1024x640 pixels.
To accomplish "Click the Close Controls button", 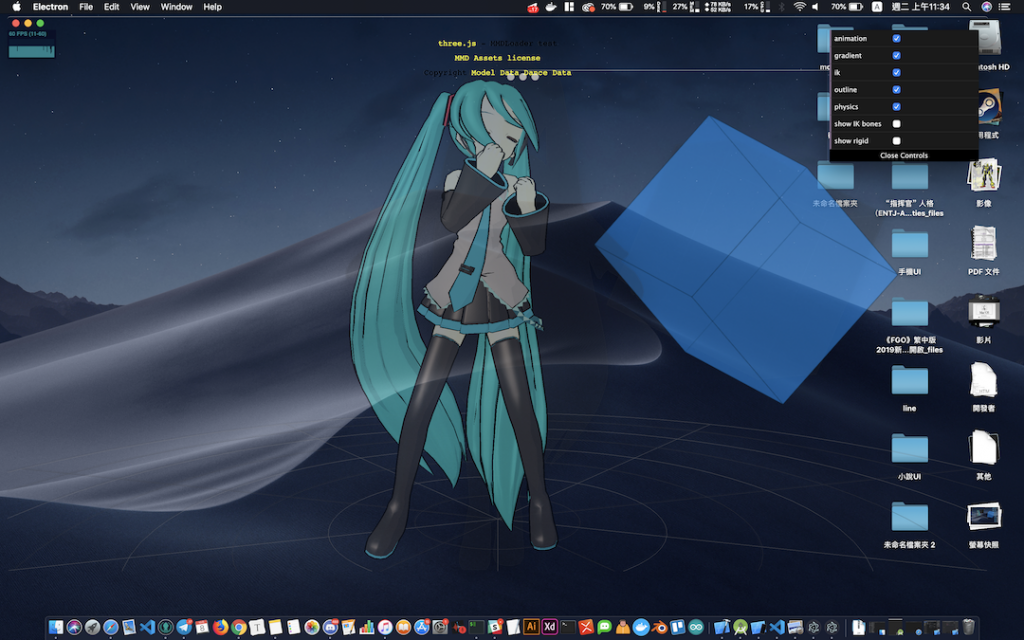I will pyautogui.click(x=904, y=155).
